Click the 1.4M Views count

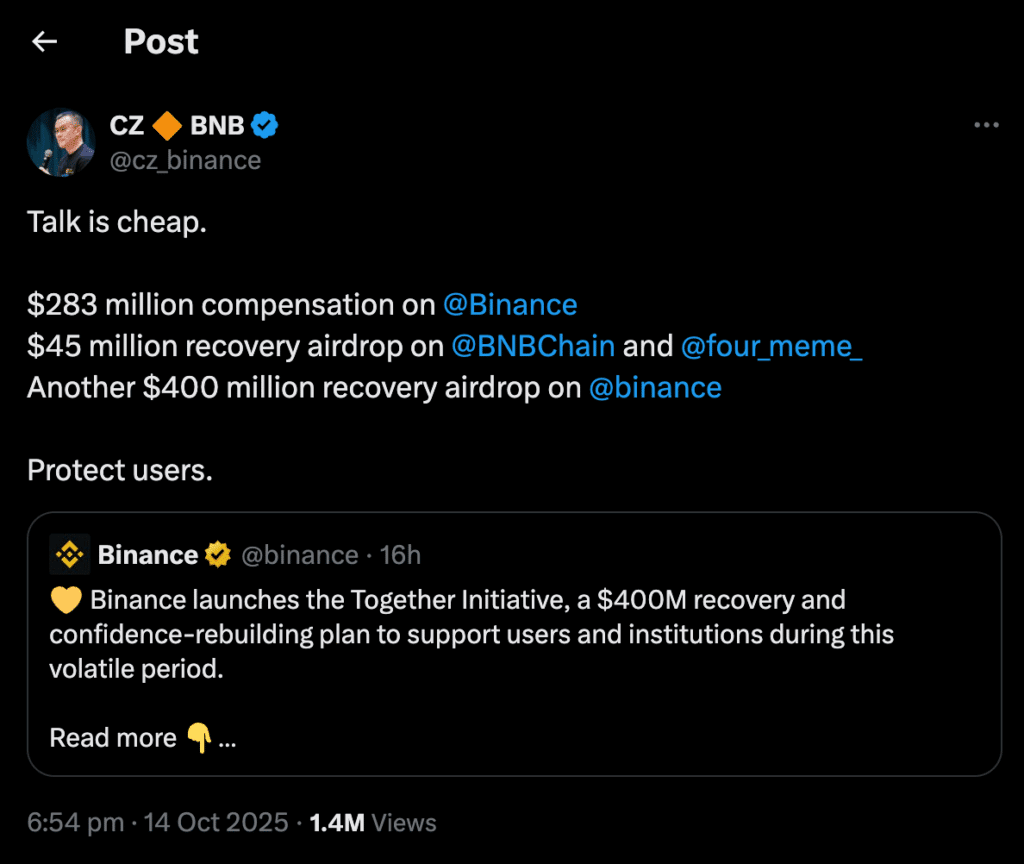[373, 823]
